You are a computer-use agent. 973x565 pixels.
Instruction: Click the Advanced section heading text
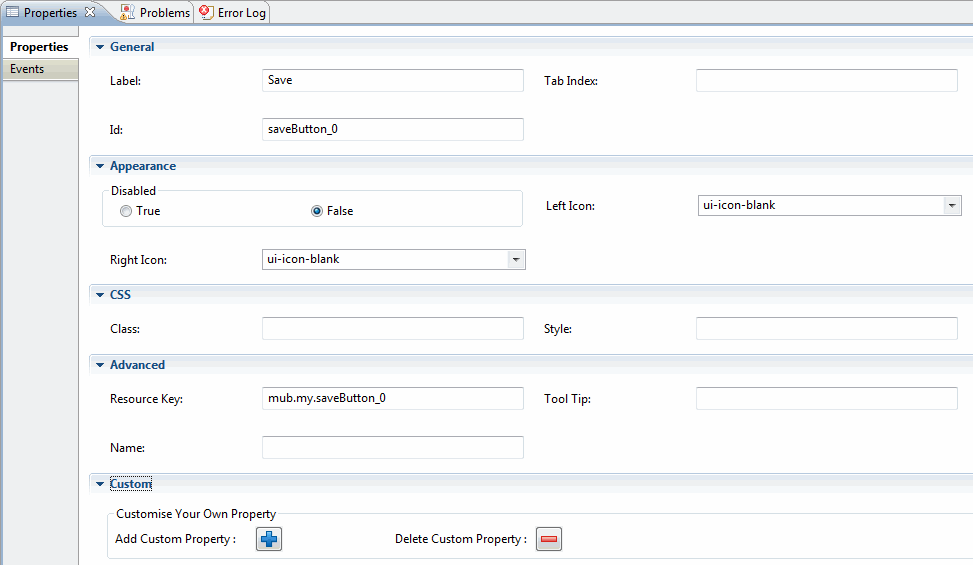click(137, 365)
